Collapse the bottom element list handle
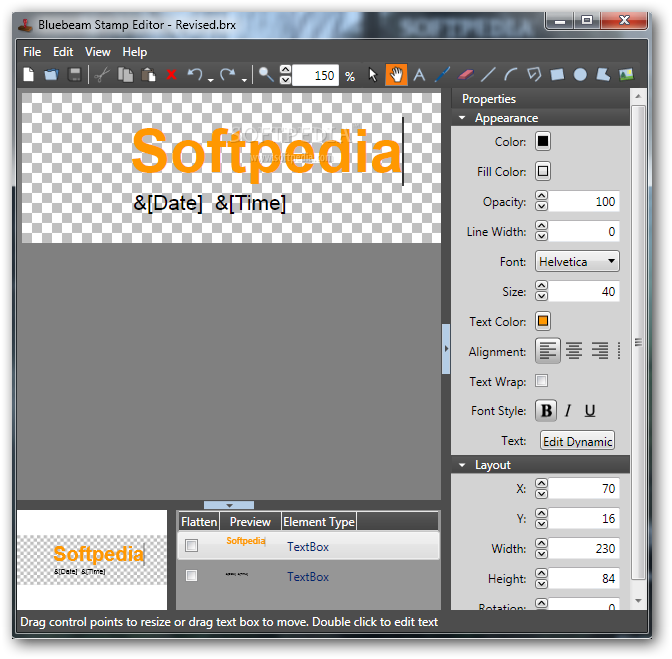 [229, 505]
